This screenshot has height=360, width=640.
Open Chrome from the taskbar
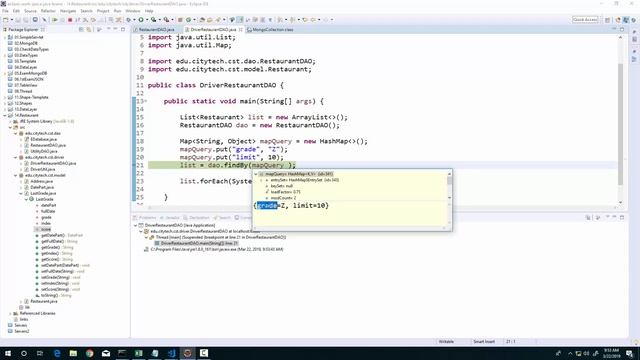click(x=89, y=353)
